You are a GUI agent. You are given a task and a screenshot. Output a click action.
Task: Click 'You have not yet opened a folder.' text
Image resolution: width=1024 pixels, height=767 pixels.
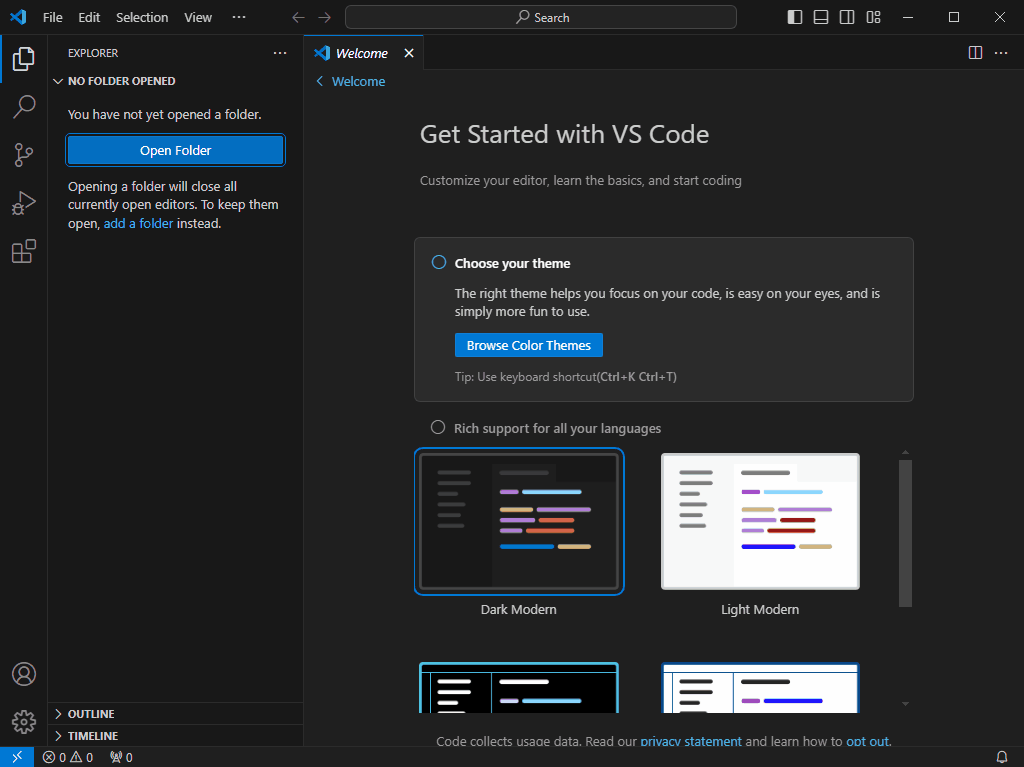165,114
